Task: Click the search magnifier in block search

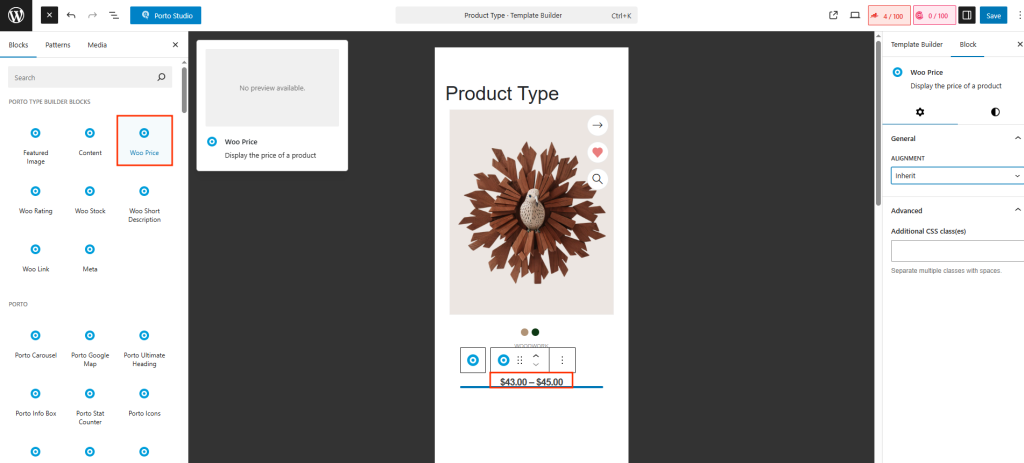Action: (162, 77)
